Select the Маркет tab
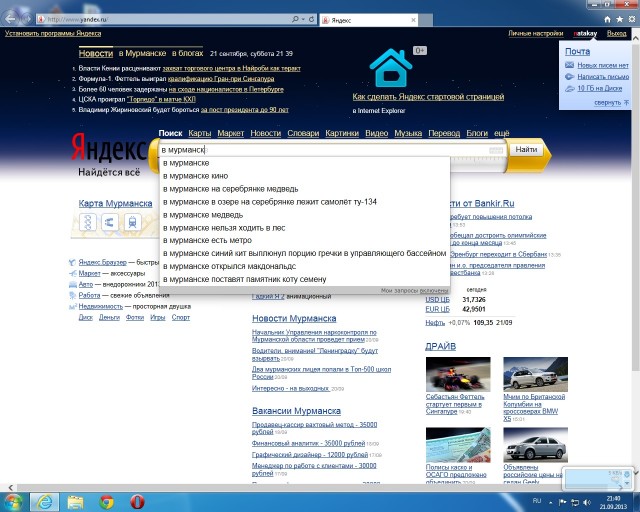Screen dimensions: 640x512 tap(231, 133)
